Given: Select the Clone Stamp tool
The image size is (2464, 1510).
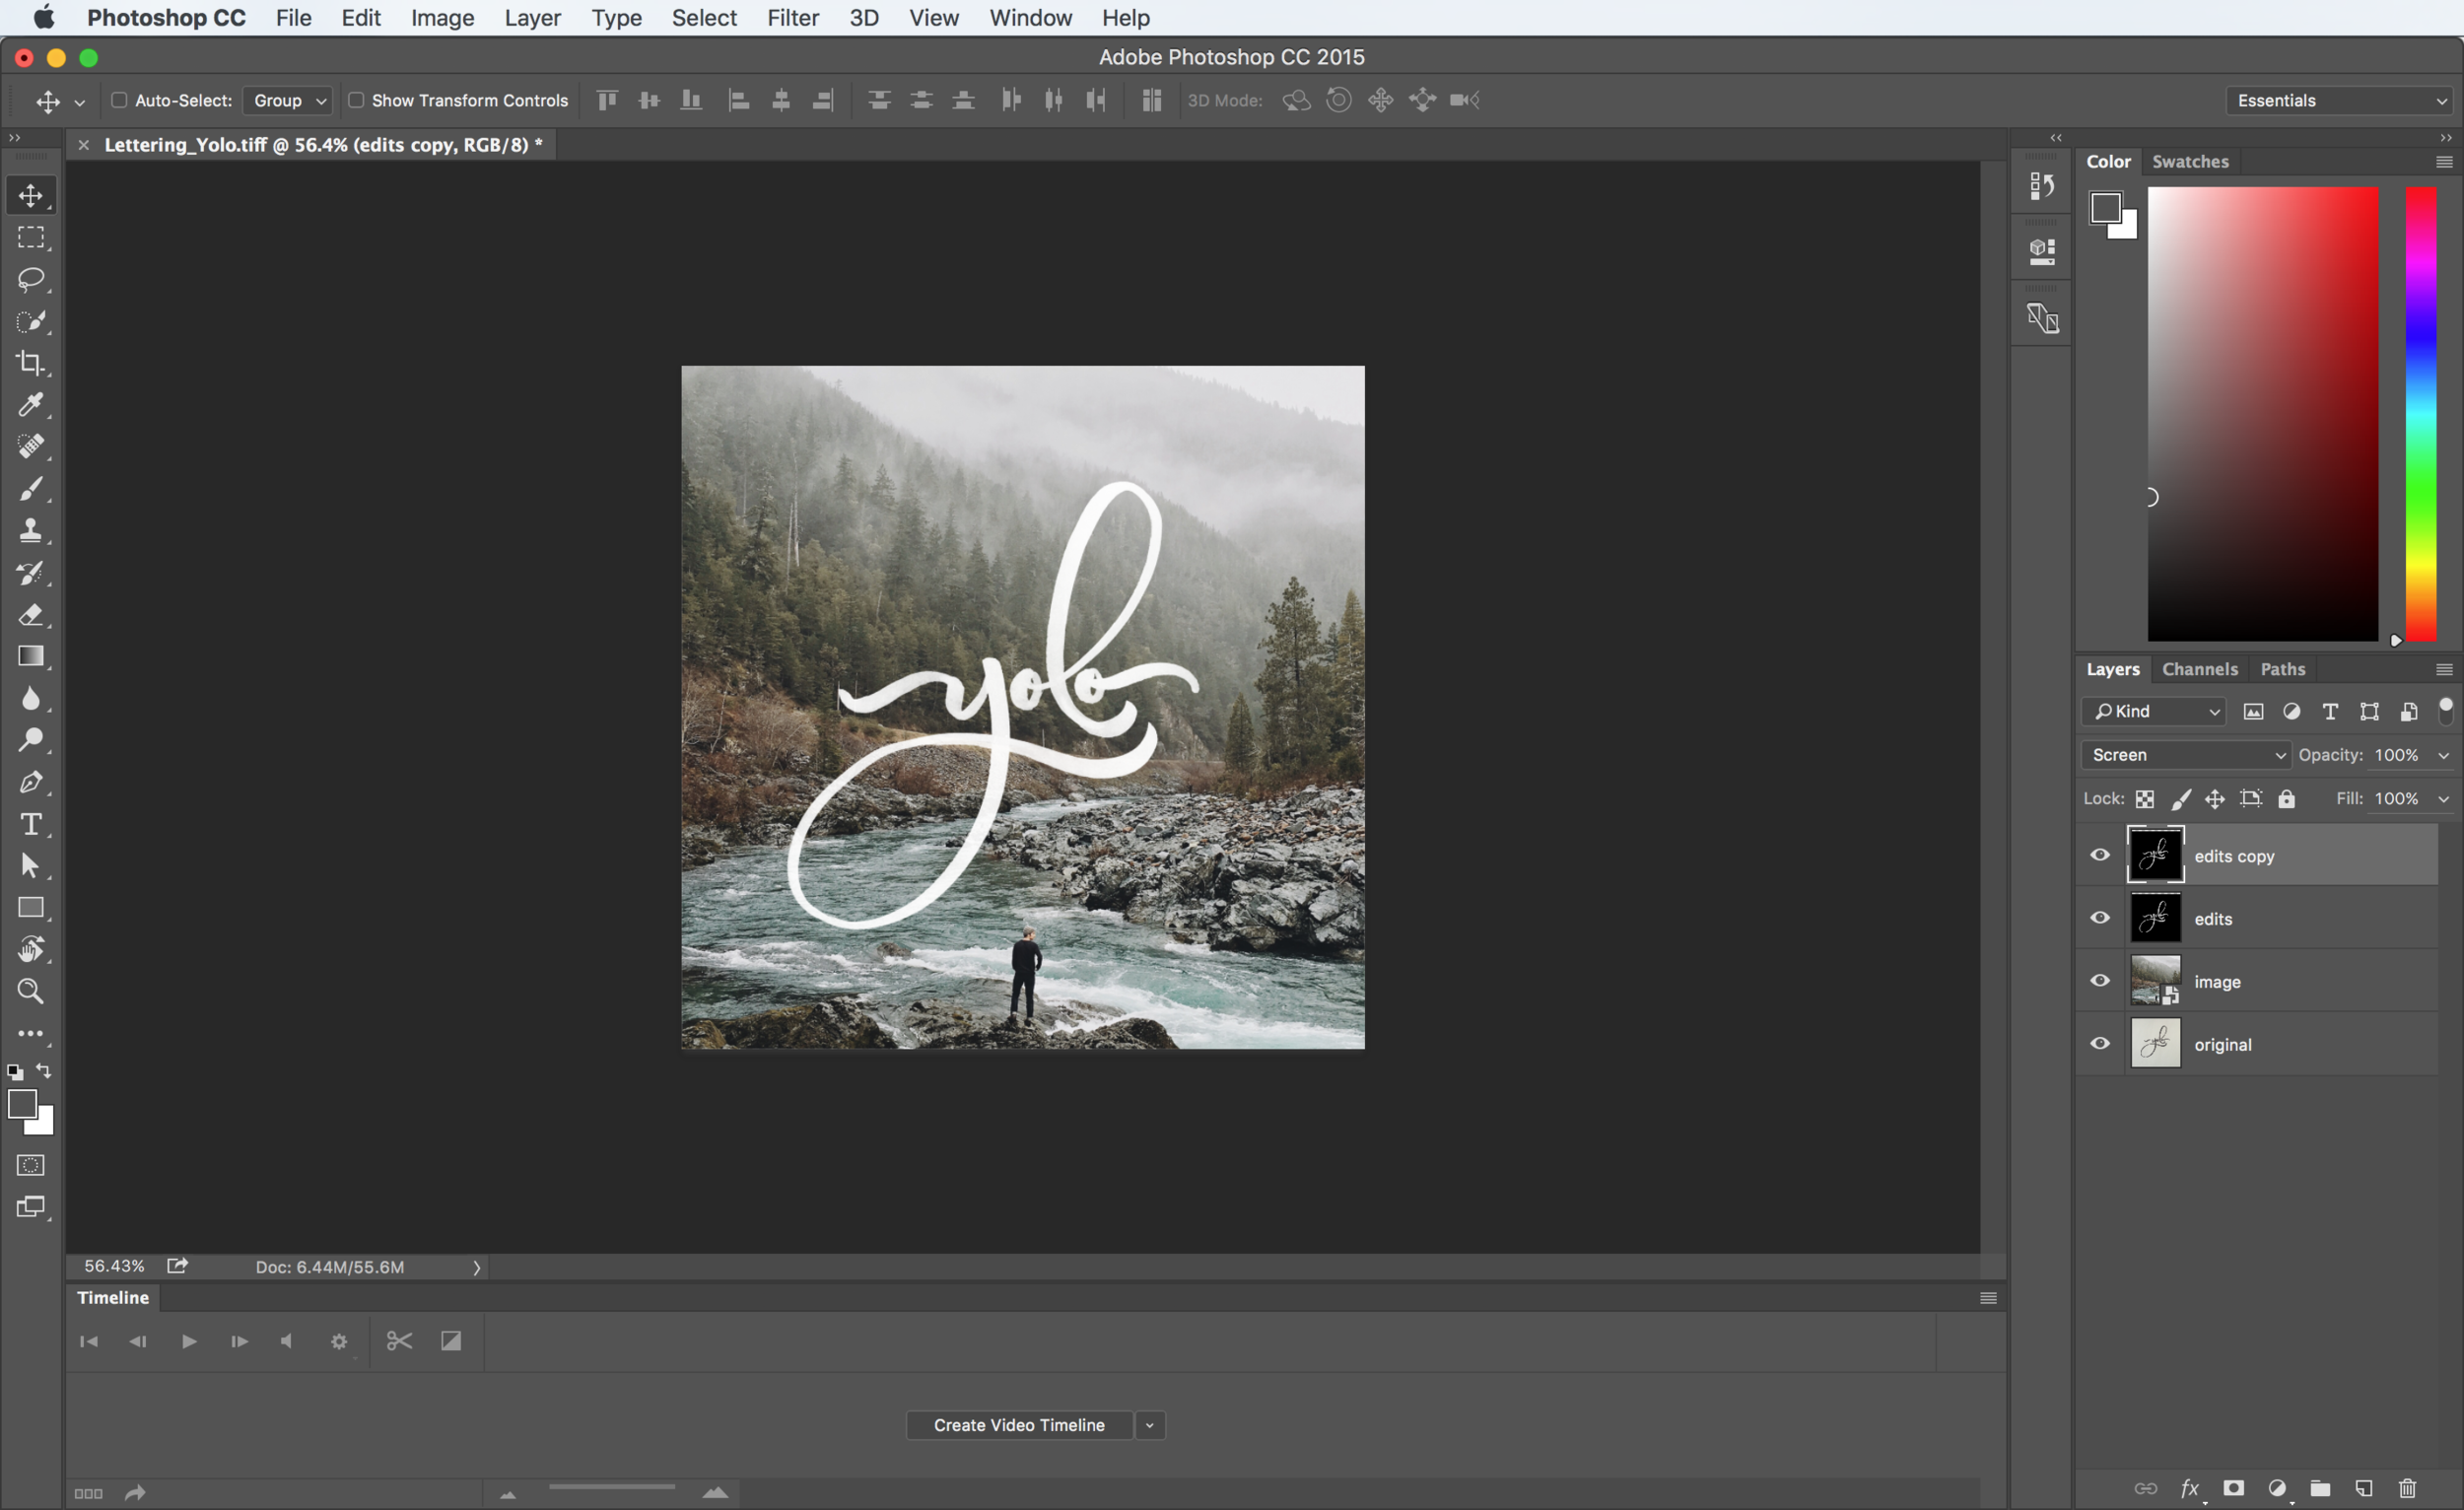Looking at the screenshot, I should pos(31,530).
